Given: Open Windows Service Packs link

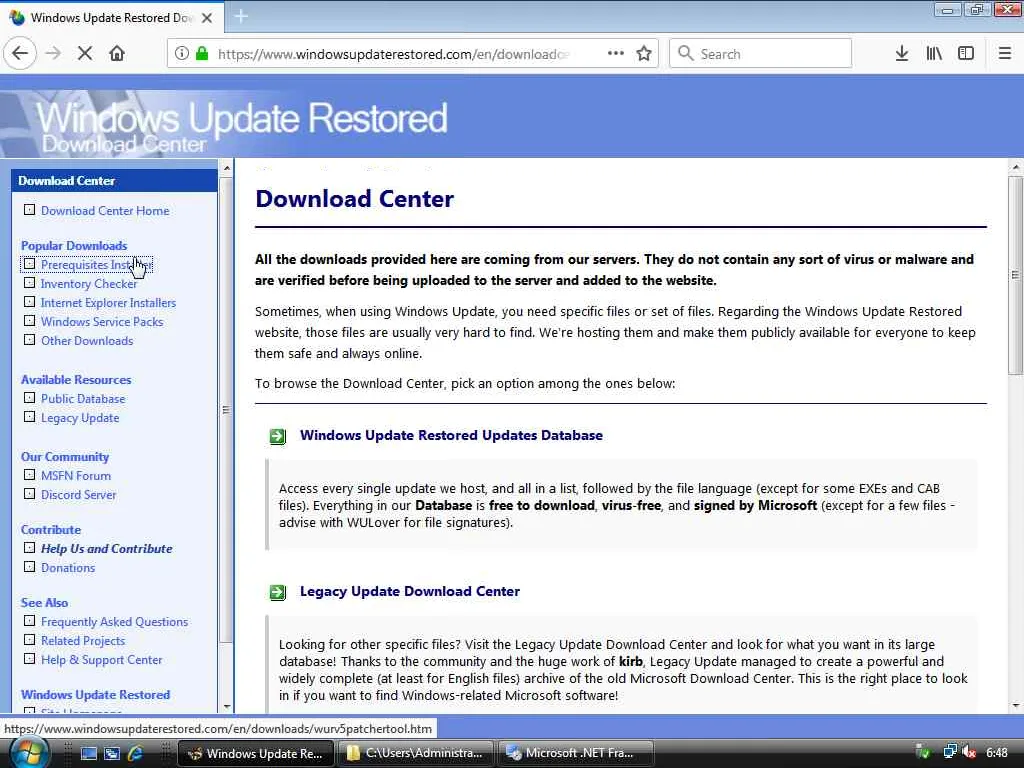Looking at the screenshot, I should [x=102, y=322].
